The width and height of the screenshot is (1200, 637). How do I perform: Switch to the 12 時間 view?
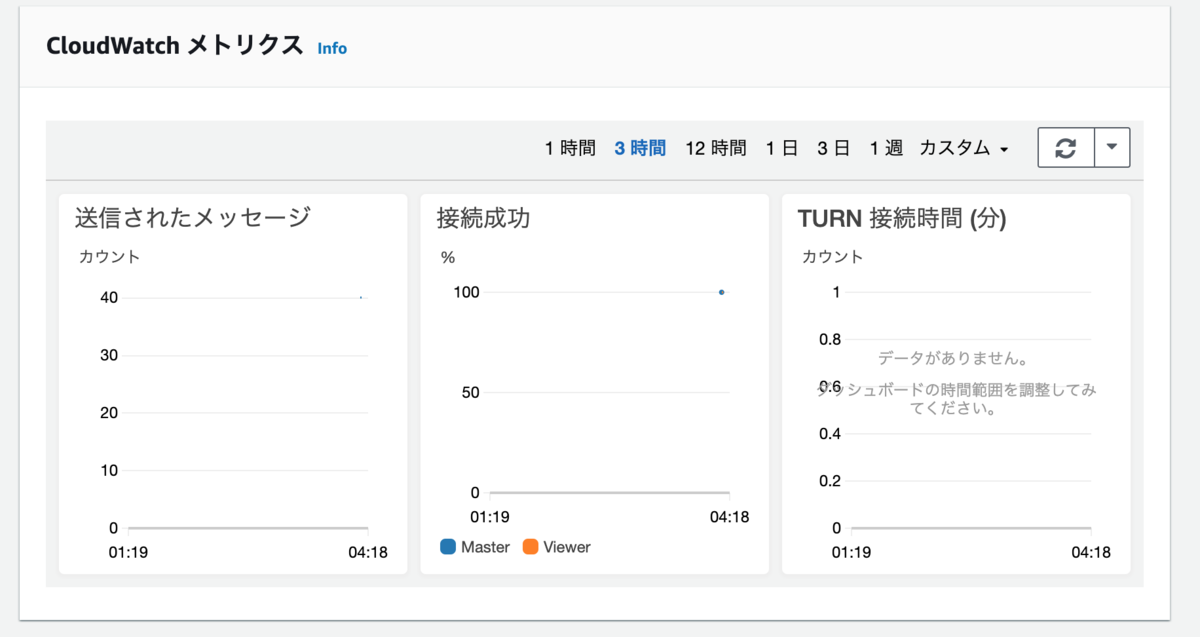(x=715, y=146)
